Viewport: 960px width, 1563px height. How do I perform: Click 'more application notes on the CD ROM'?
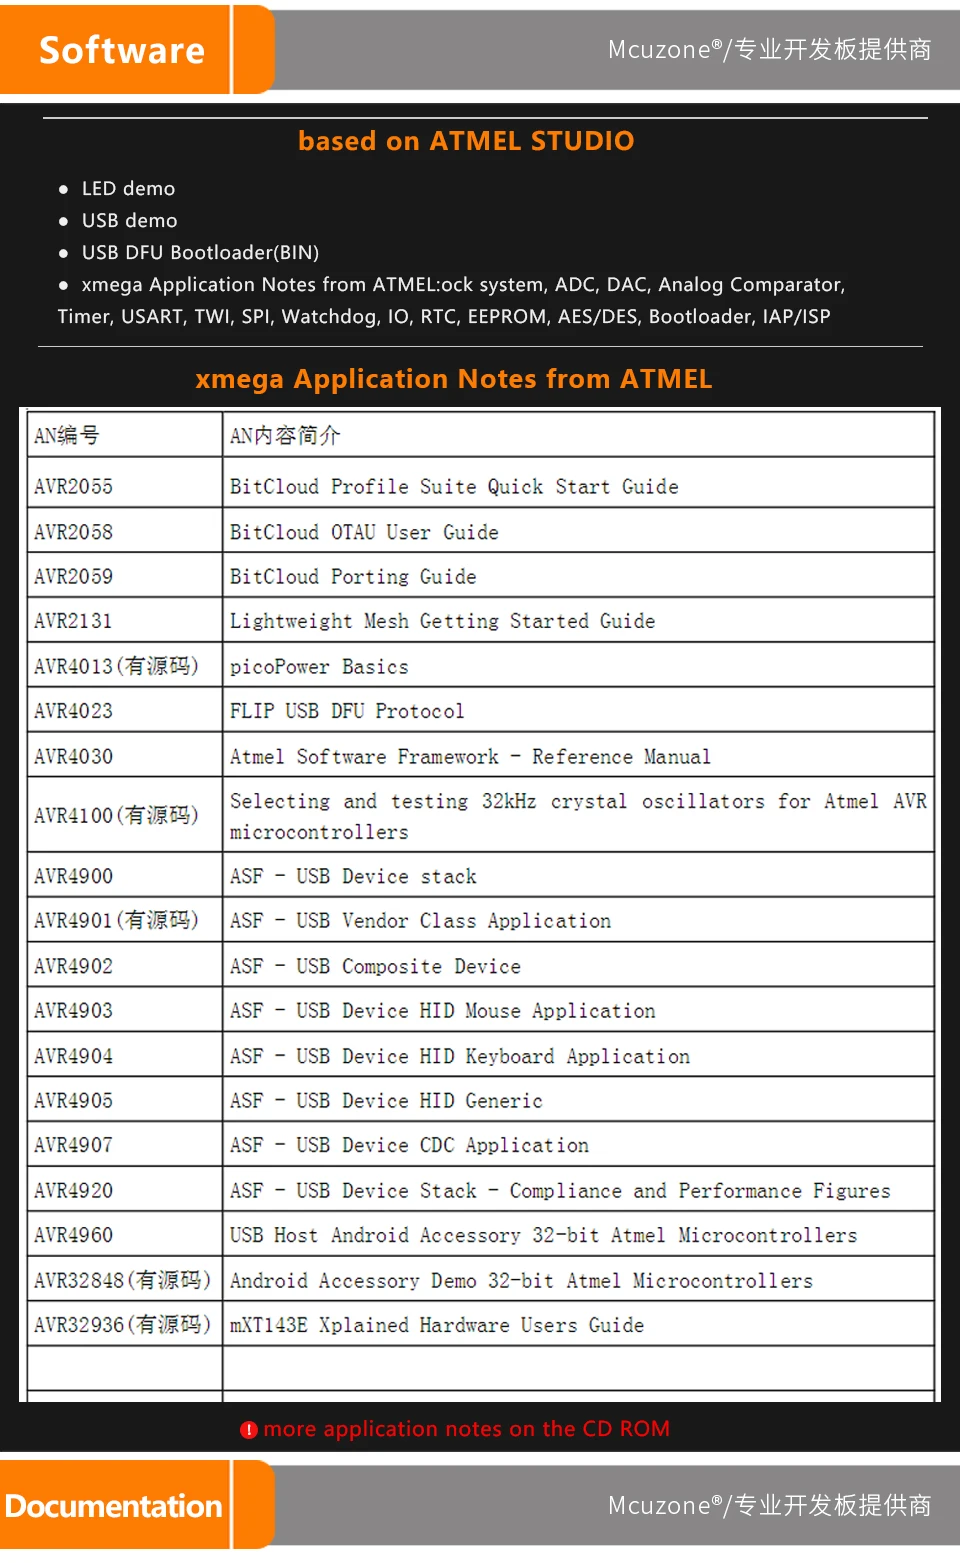pyautogui.click(x=466, y=1429)
